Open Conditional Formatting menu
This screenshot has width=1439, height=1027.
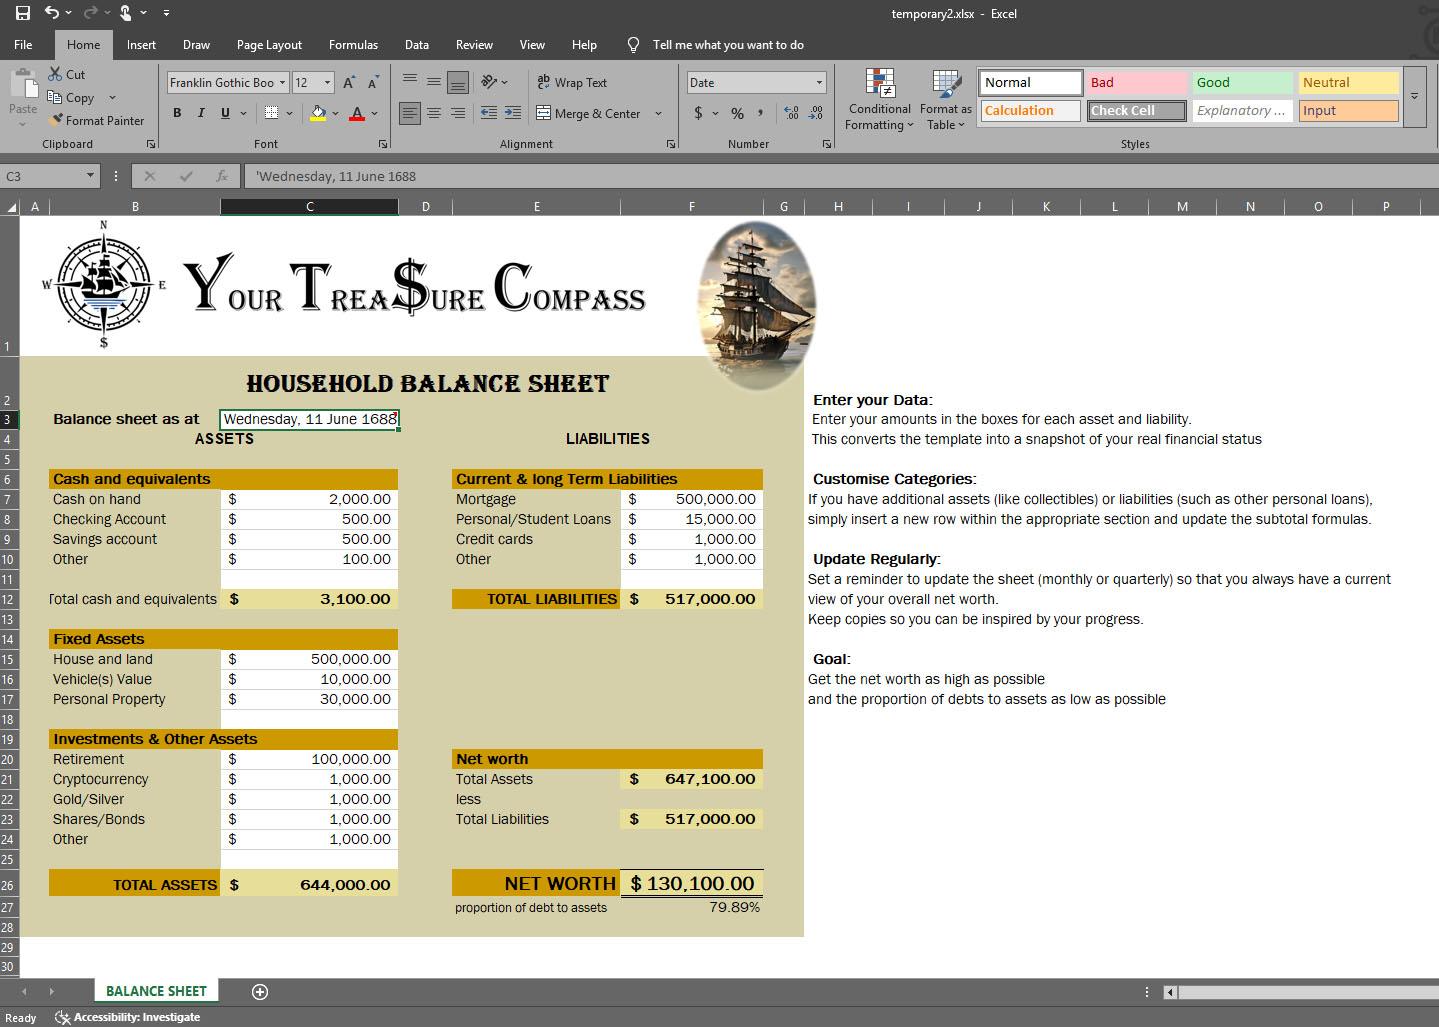click(x=879, y=102)
